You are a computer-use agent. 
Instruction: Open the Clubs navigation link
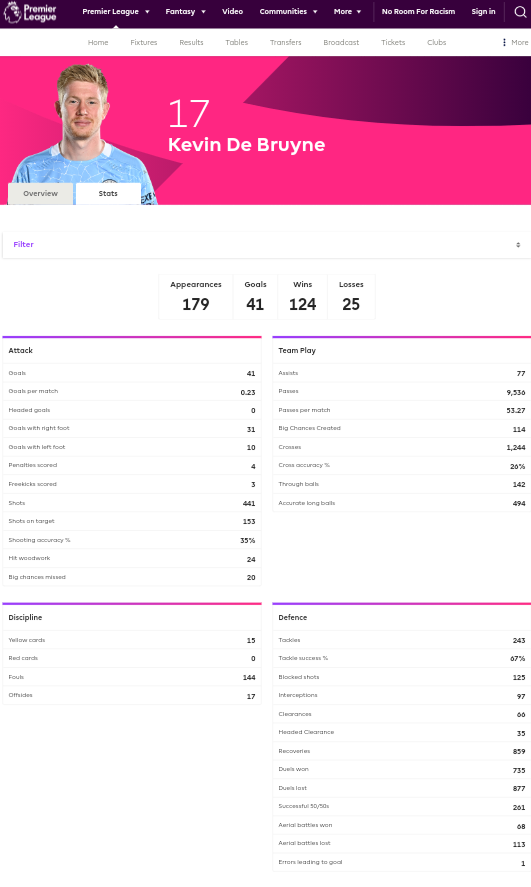coord(437,42)
